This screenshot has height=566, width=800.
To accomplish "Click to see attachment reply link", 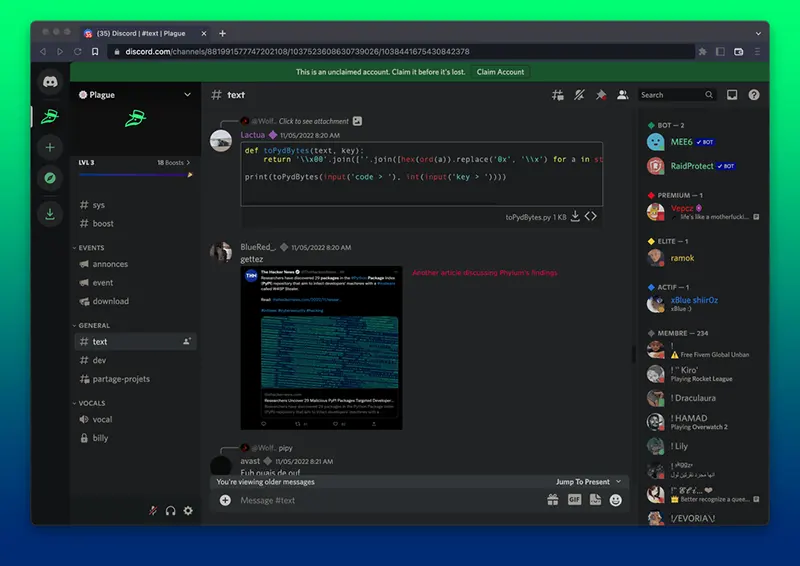I will 314,121.
